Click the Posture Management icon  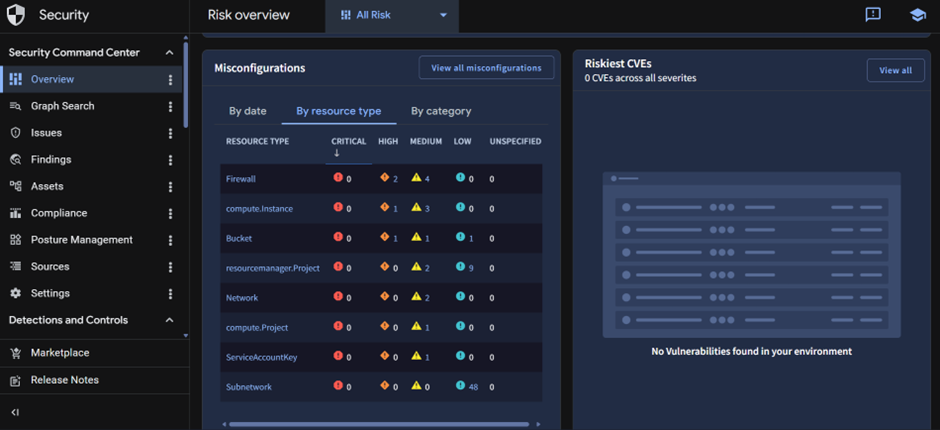coord(16,240)
